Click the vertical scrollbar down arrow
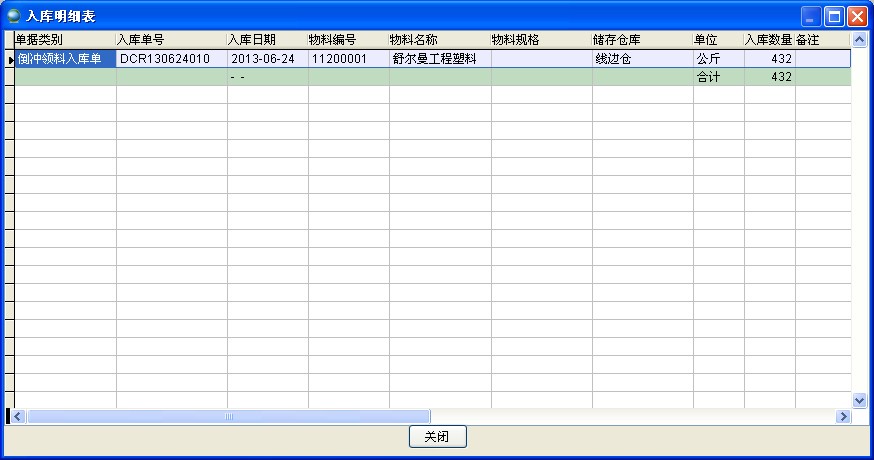The width and height of the screenshot is (874, 460). tap(858, 400)
